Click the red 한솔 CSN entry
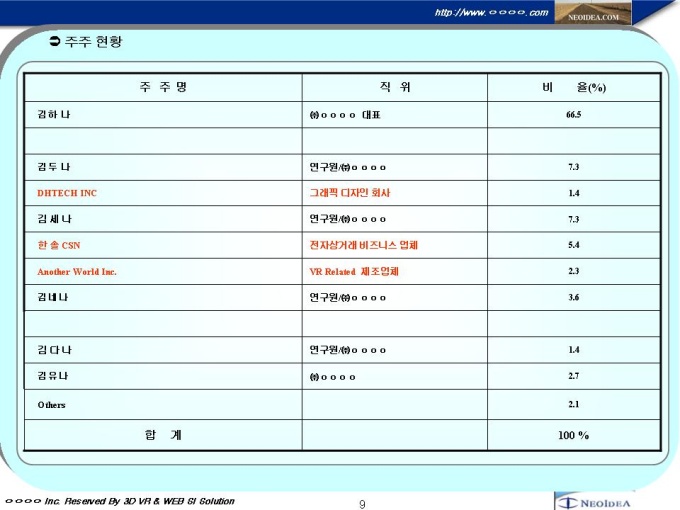Screen dimensions: 680x510 click(x=59, y=245)
